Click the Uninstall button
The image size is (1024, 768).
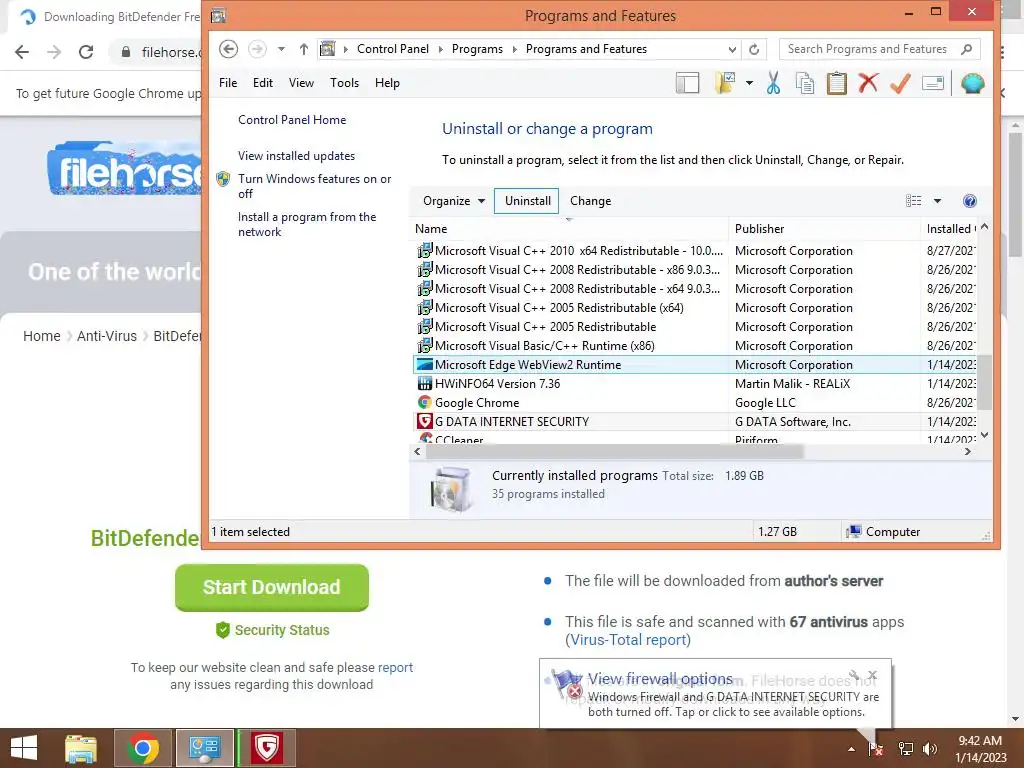[527, 200]
